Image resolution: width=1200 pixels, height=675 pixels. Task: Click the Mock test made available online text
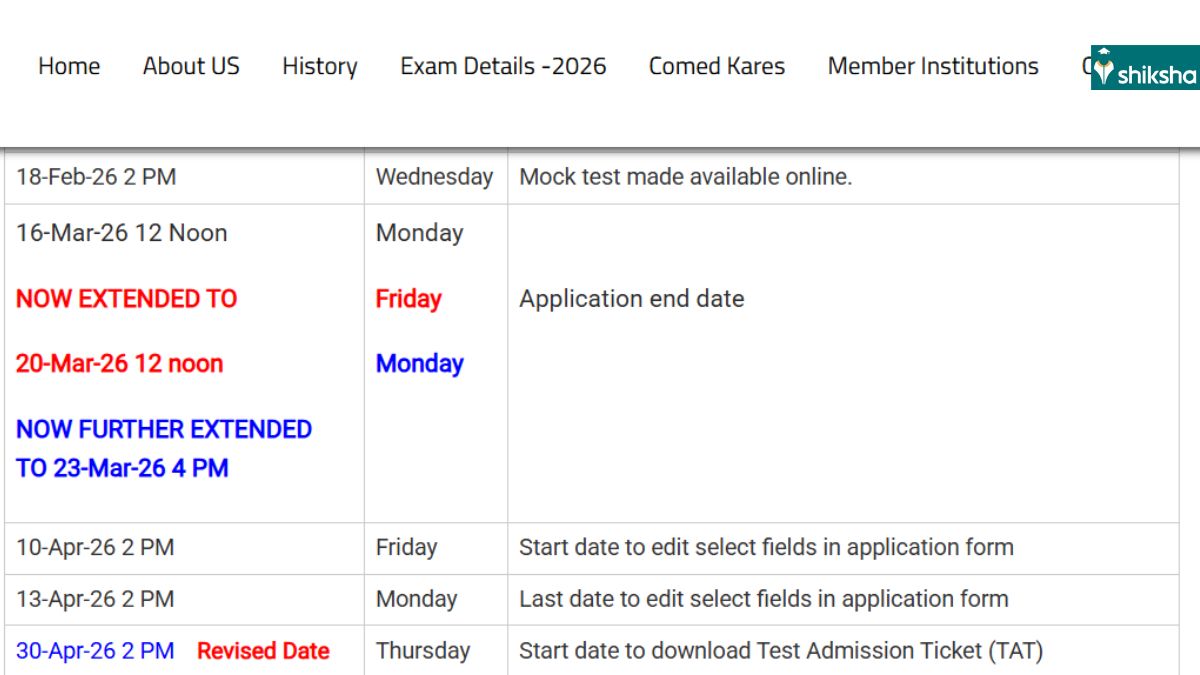coord(685,177)
